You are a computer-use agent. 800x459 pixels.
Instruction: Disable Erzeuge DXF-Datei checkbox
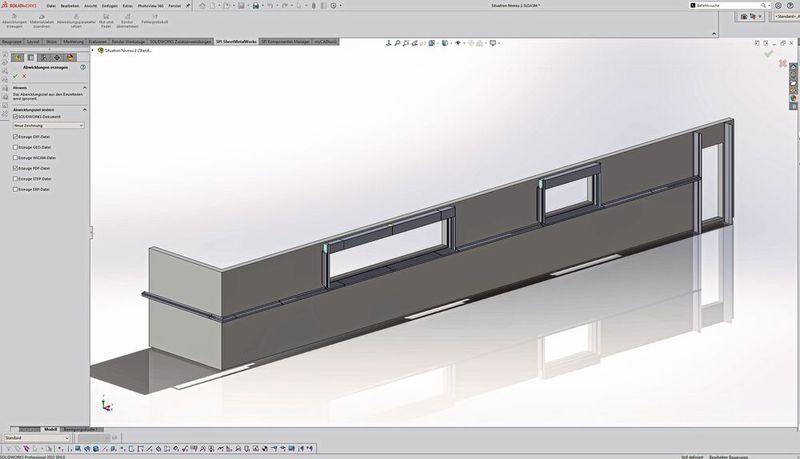click(15, 136)
